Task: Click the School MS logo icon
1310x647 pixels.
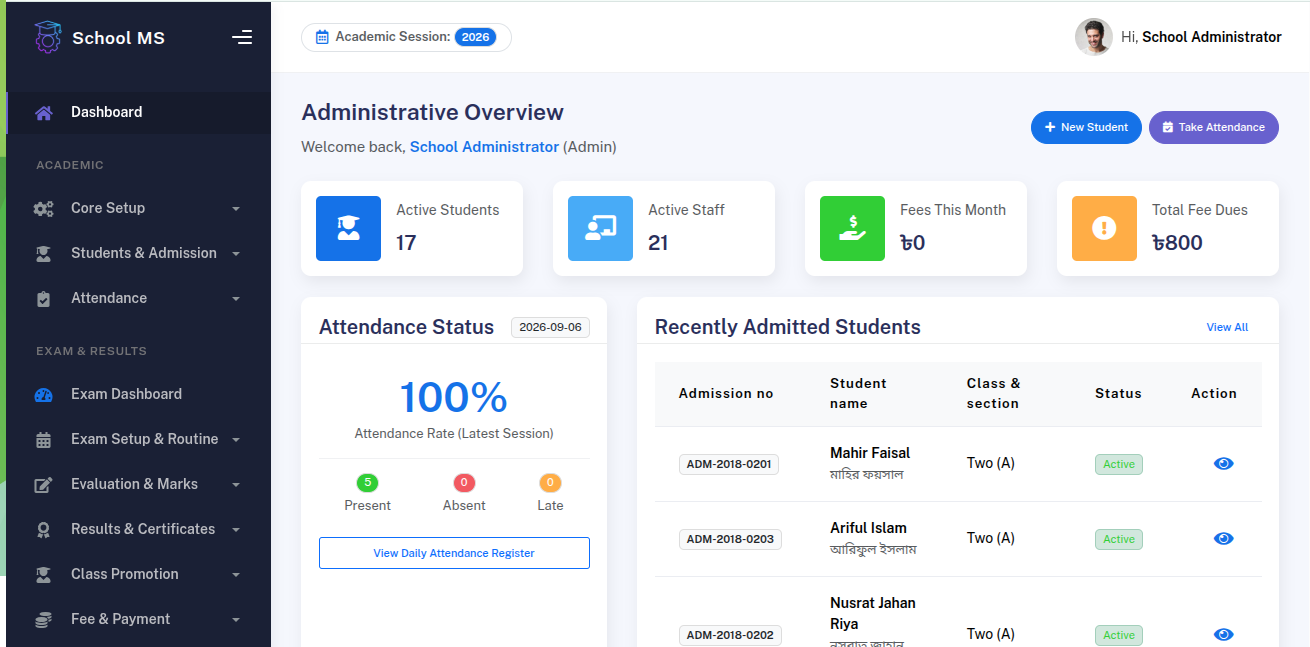Action: (x=47, y=37)
